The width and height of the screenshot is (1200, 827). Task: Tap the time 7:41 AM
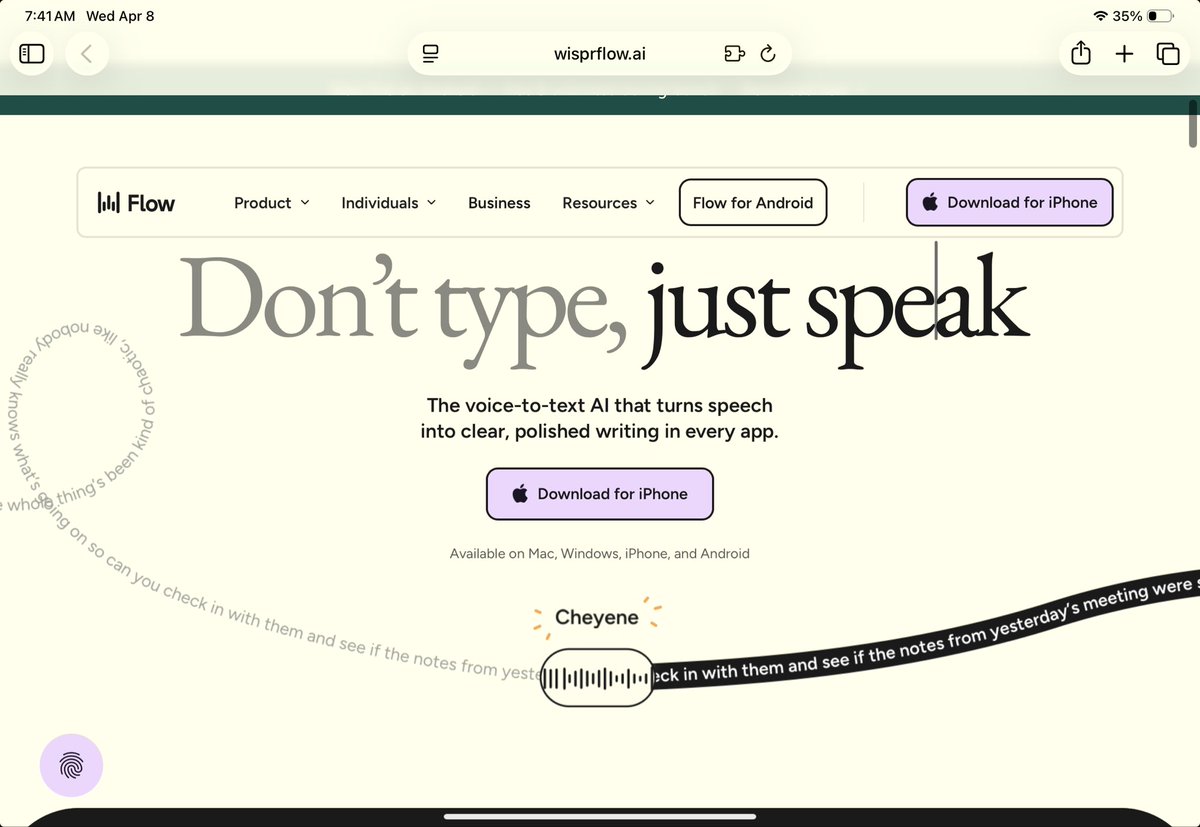tap(49, 17)
